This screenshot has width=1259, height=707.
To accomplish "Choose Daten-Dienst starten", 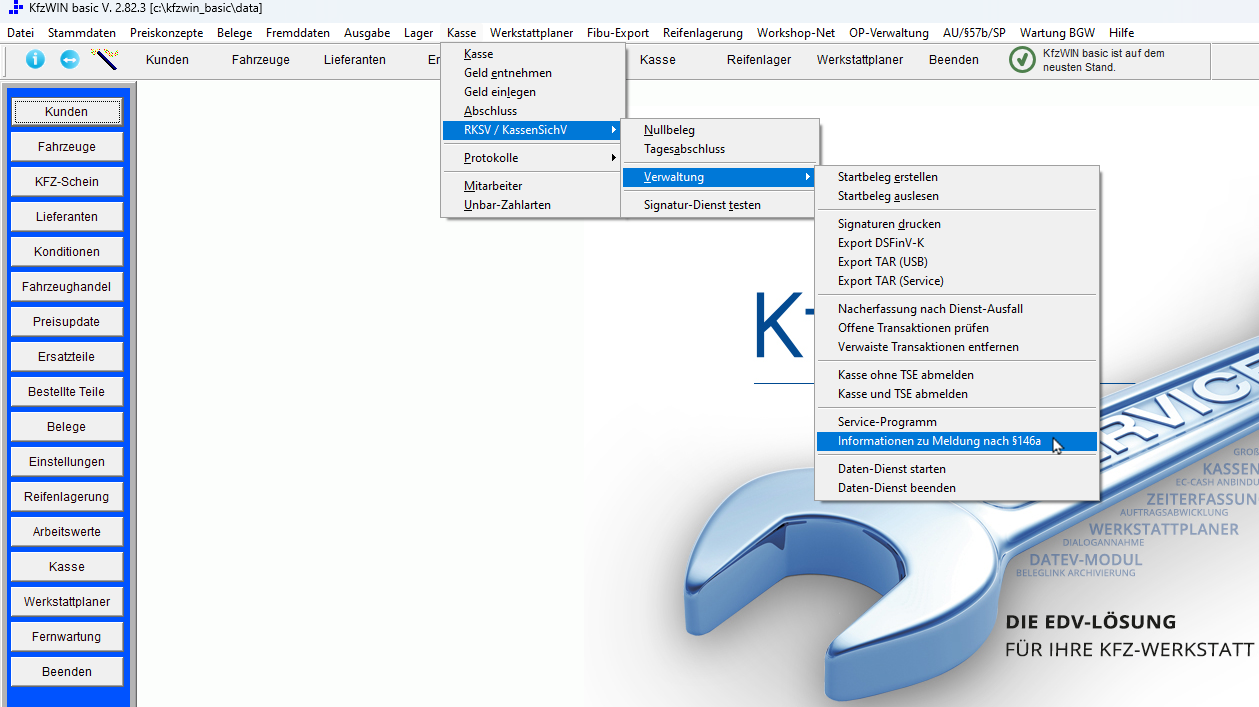I will coord(957,469).
